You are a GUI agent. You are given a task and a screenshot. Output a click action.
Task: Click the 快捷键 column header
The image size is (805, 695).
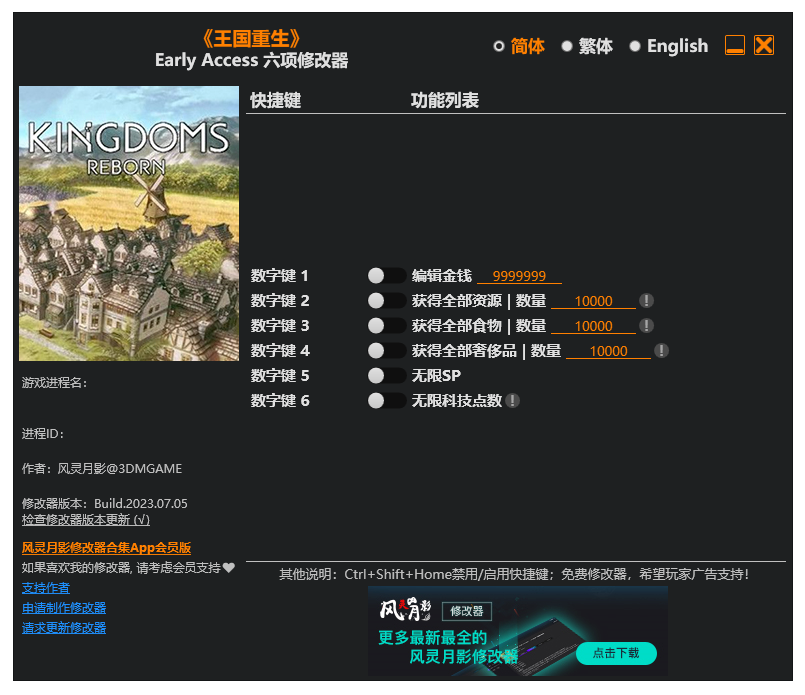[x=276, y=100]
